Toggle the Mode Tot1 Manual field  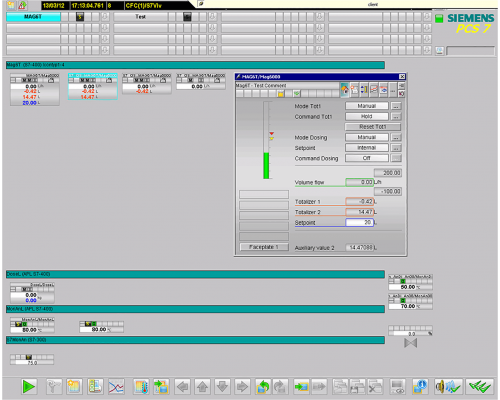coord(367,106)
